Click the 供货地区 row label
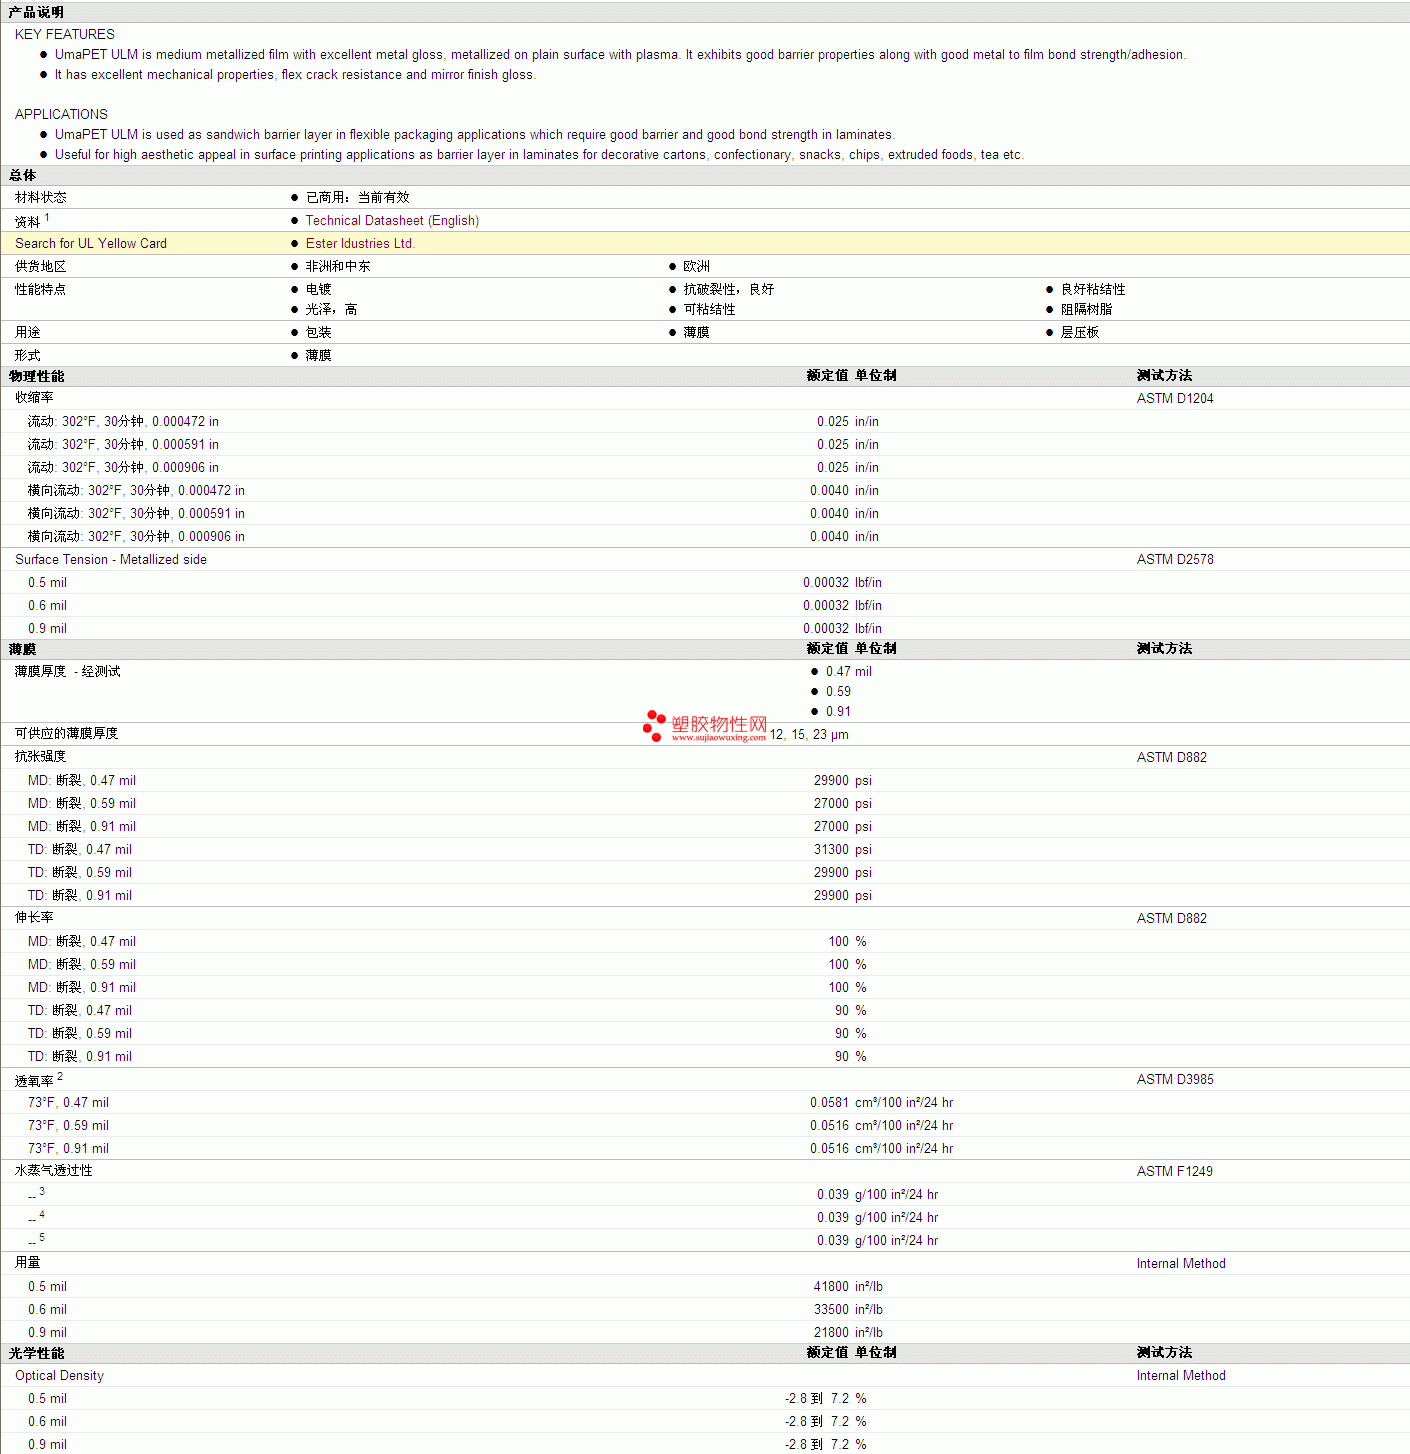 [x=41, y=267]
